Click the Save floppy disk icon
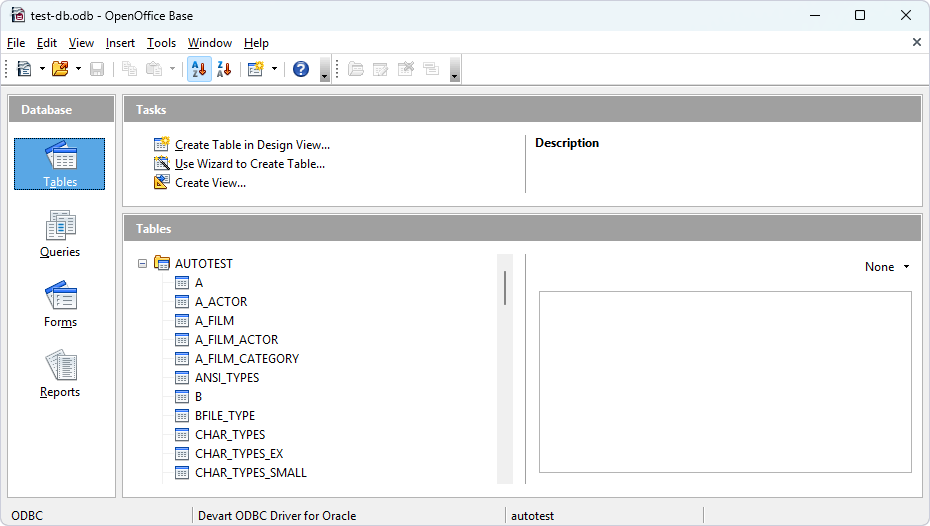Viewport: 930px width, 526px height. pos(97,69)
